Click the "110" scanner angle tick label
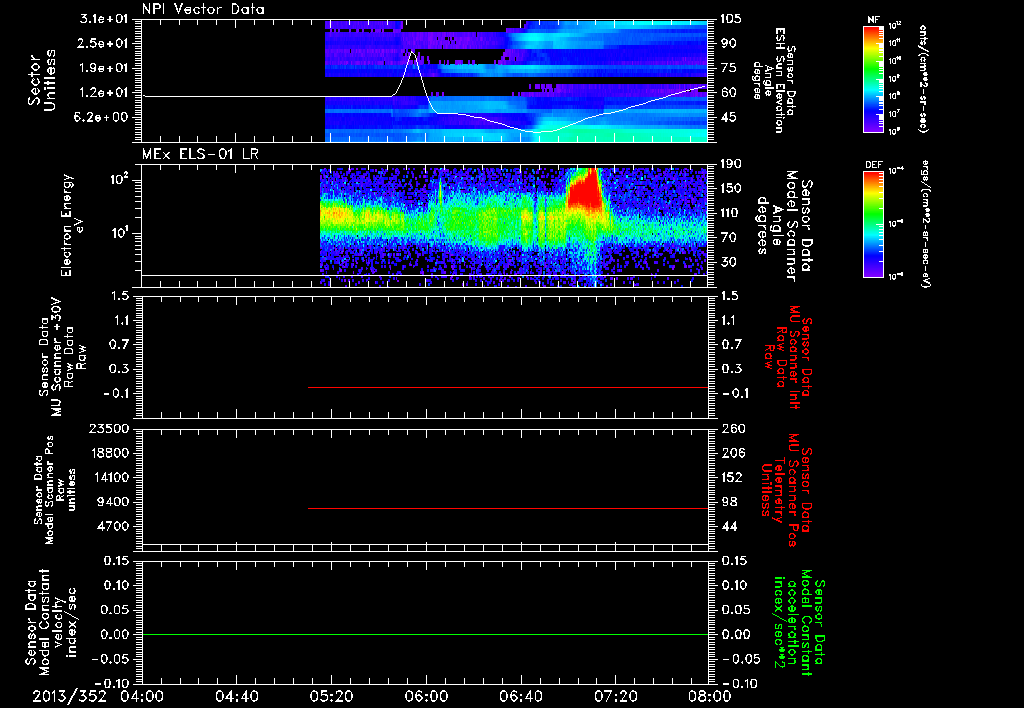 (x=731, y=213)
